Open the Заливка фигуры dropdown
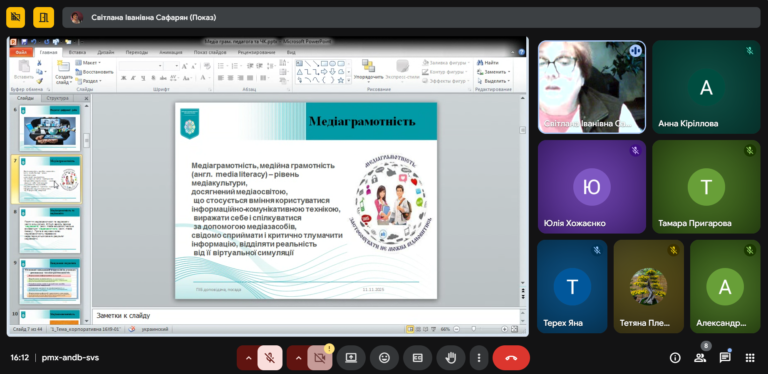This screenshot has height=374, width=768. [445, 63]
